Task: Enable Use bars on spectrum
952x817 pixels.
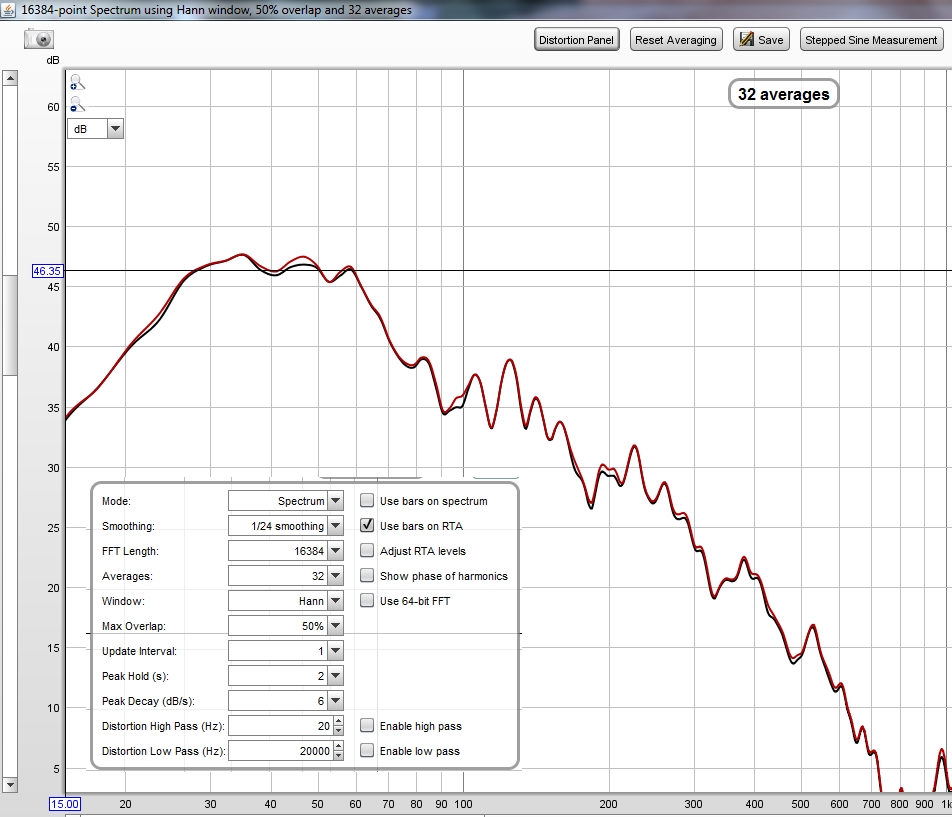Action: (367, 500)
